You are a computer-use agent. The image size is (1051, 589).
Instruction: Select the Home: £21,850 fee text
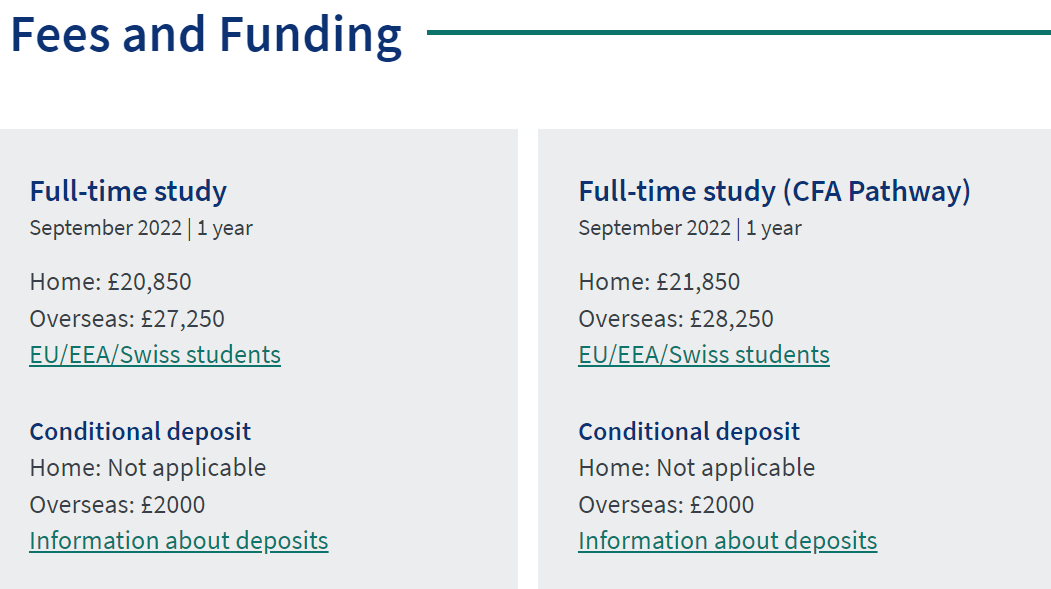pos(659,281)
